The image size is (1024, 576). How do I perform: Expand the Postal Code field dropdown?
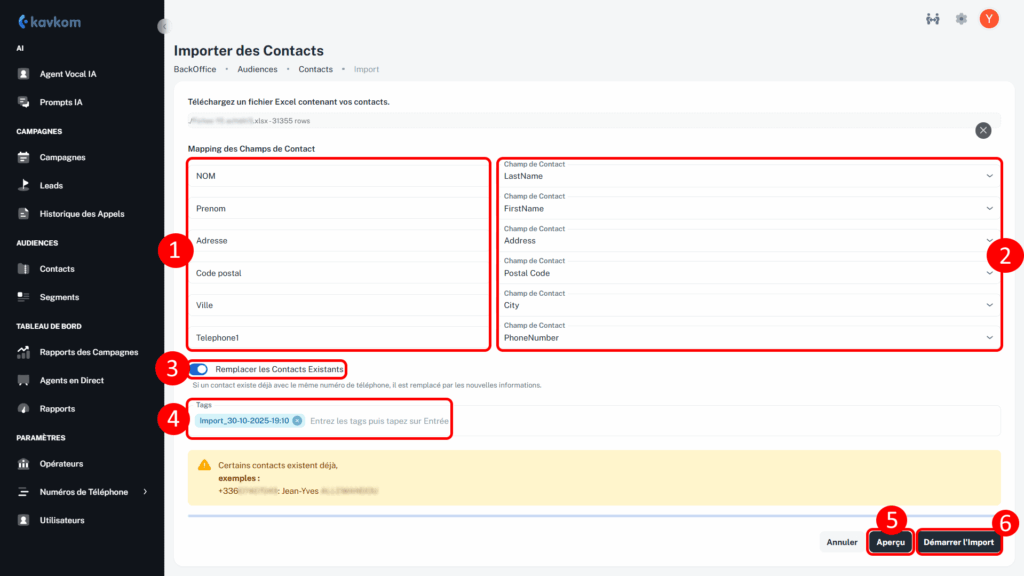click(989, 273)
